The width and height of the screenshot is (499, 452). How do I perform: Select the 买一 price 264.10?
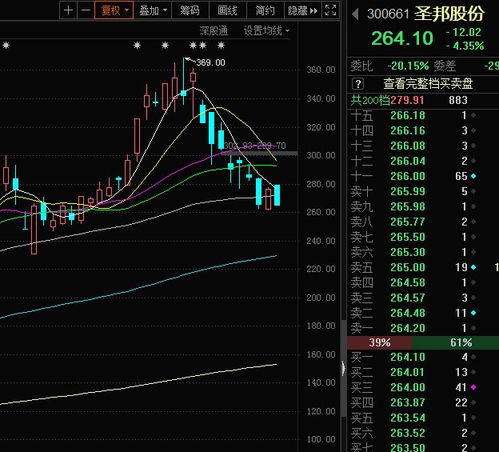click(408, 357)
